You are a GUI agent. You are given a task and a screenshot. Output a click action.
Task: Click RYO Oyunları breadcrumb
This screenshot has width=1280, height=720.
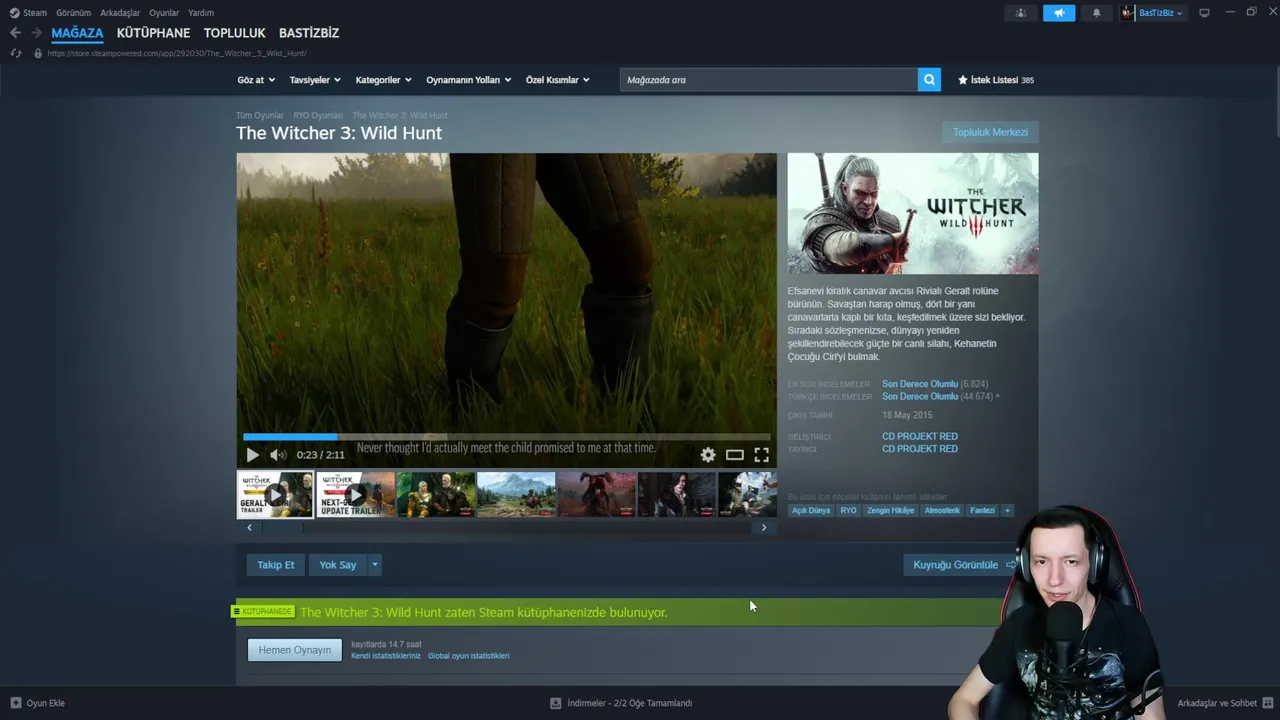(318, 116)
